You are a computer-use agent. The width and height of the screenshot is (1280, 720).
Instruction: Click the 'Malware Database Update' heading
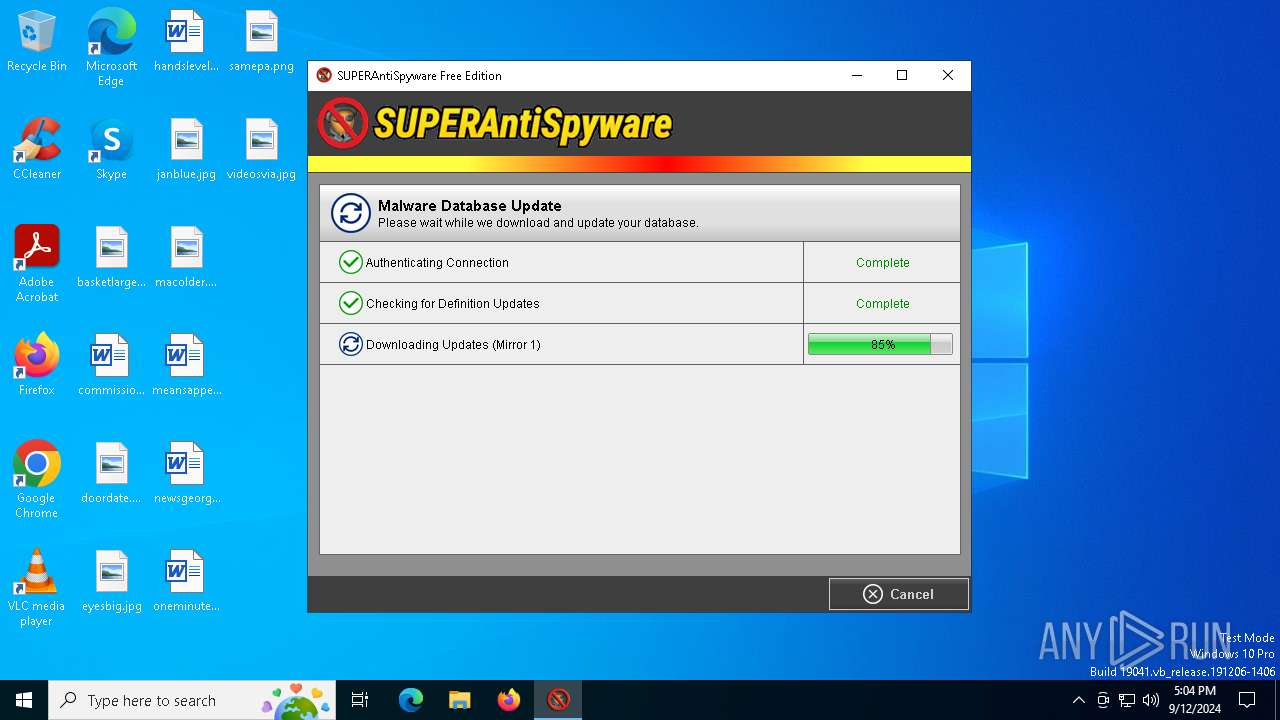469,206
